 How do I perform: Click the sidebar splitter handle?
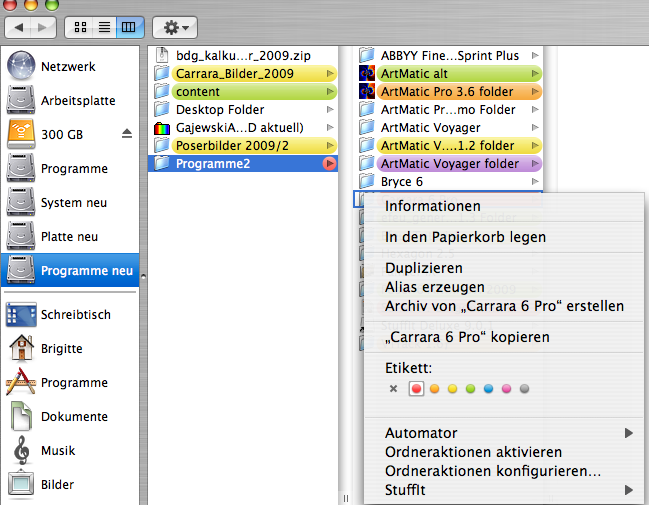[x=143, y=276]
